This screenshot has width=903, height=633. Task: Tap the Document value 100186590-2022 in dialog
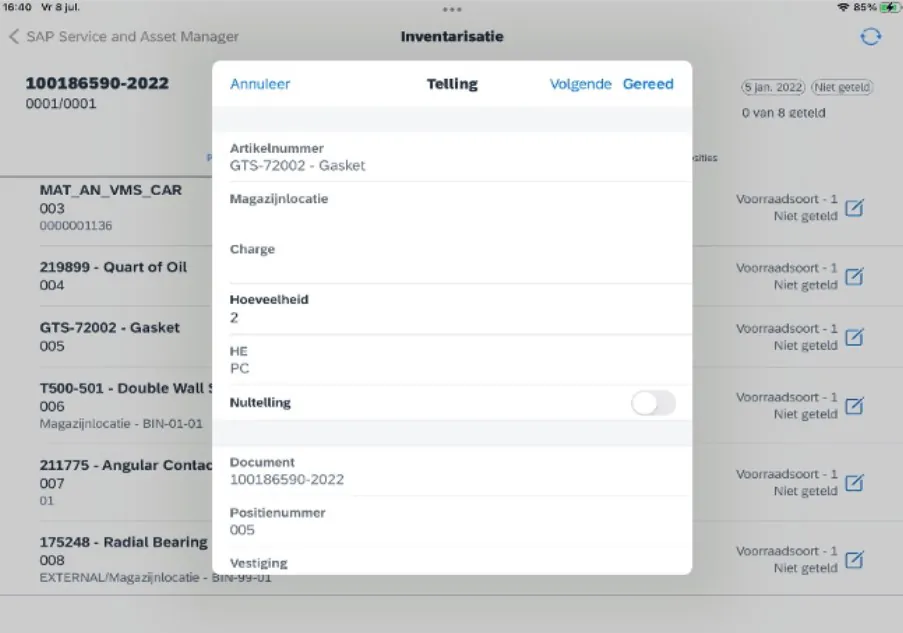pyautogui.click(x=287, y=480)
